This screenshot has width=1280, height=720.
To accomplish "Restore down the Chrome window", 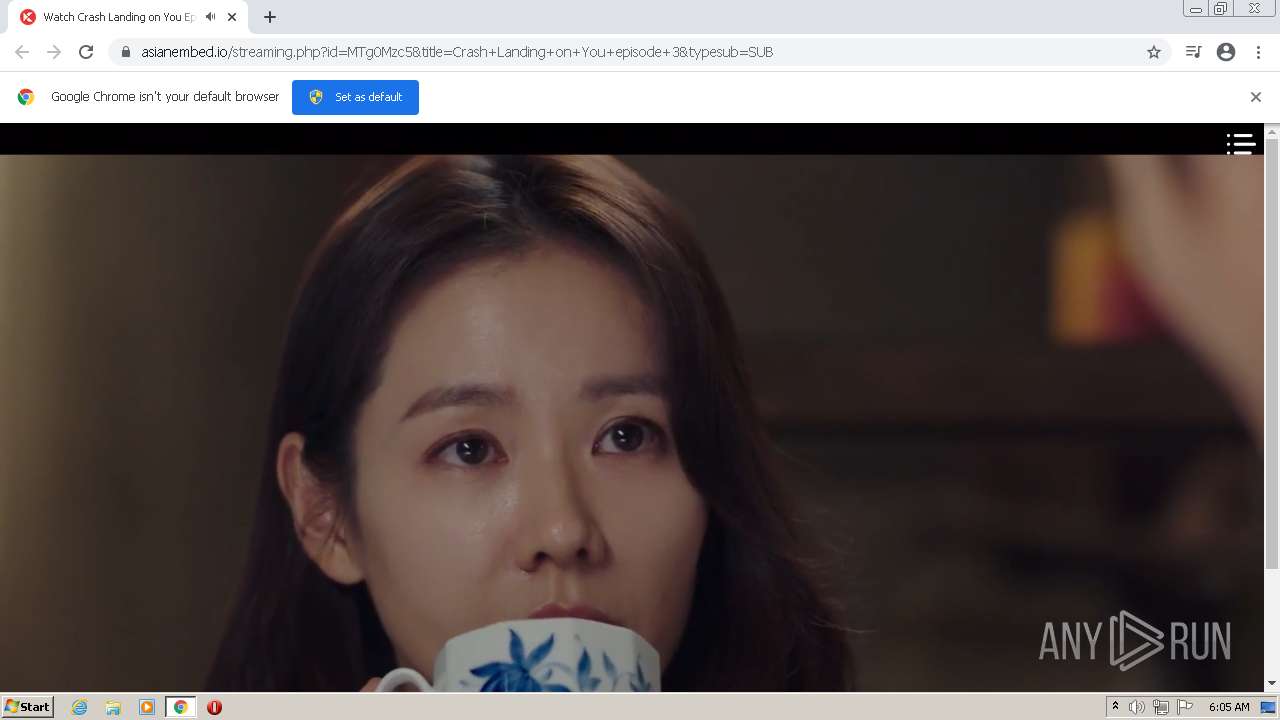I will (1220, 9).
